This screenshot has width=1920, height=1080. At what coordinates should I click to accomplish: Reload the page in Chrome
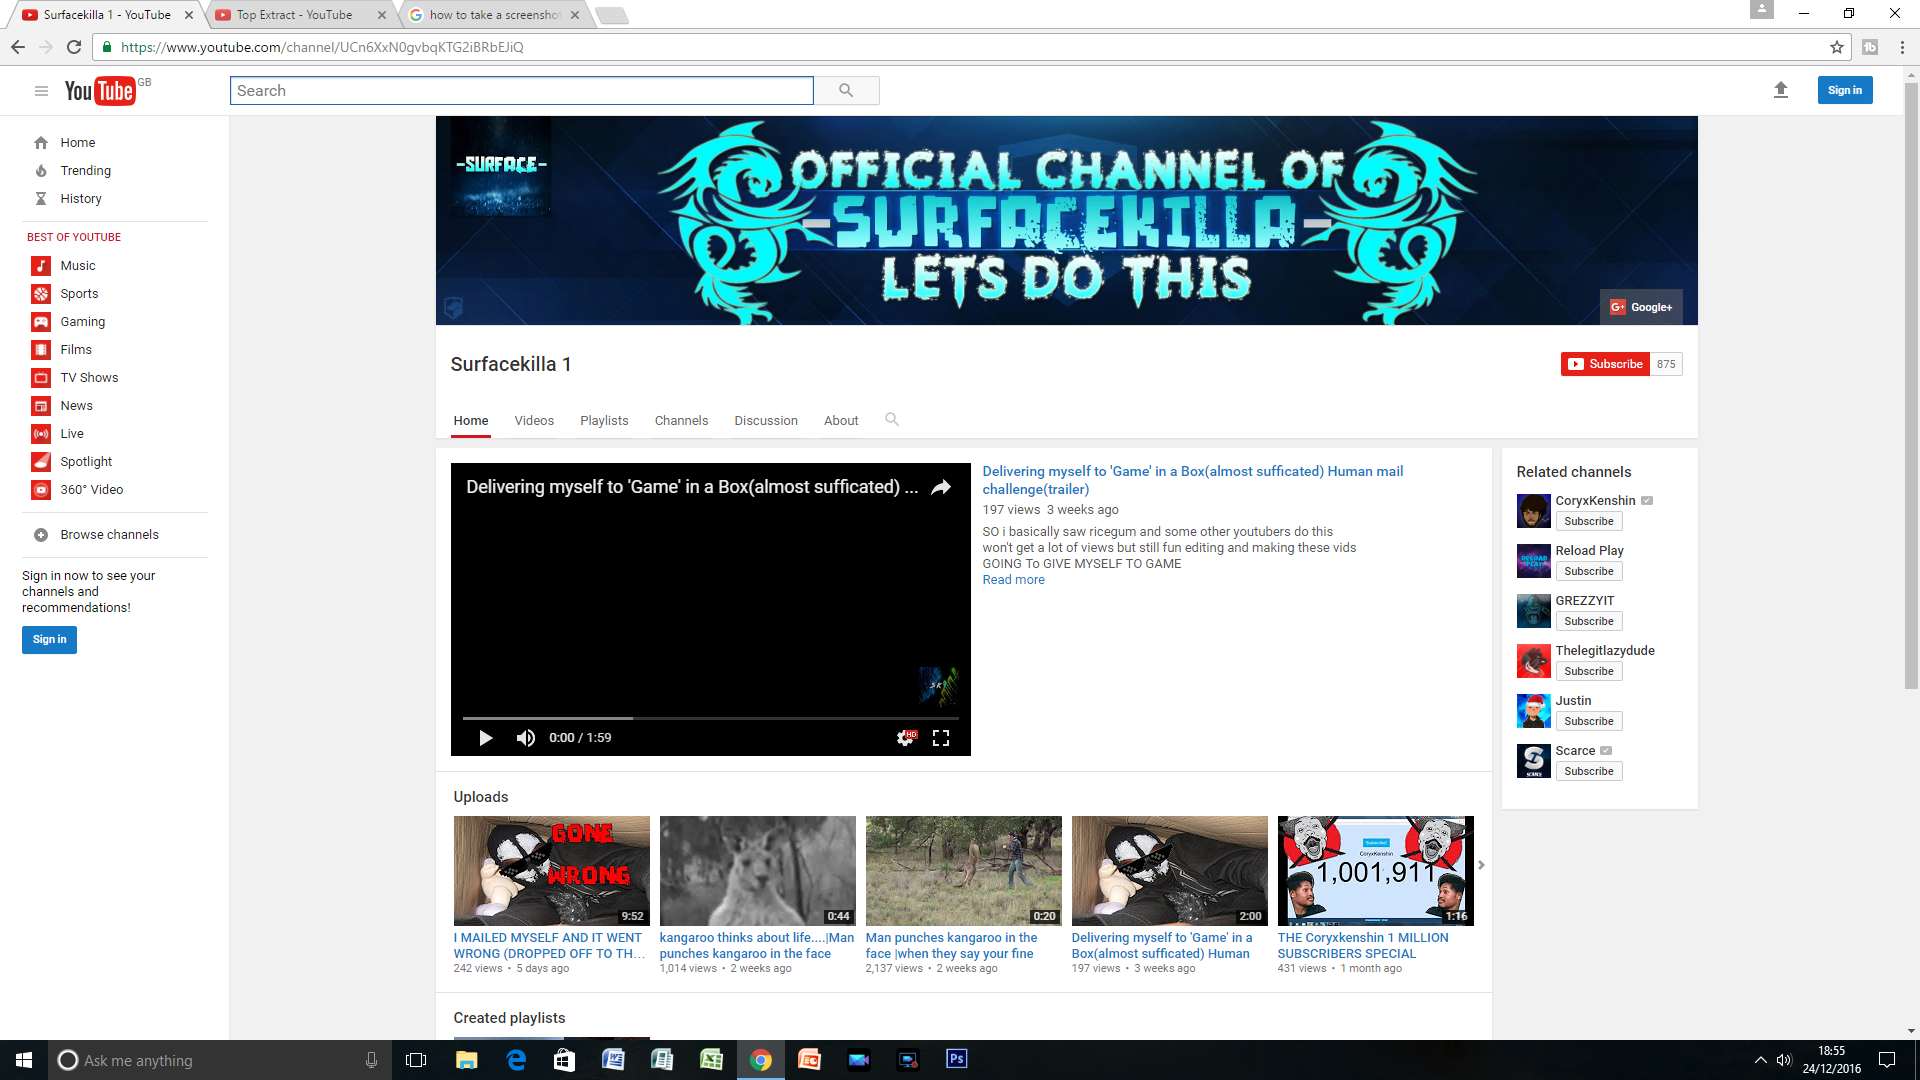[x=74, y=47]
